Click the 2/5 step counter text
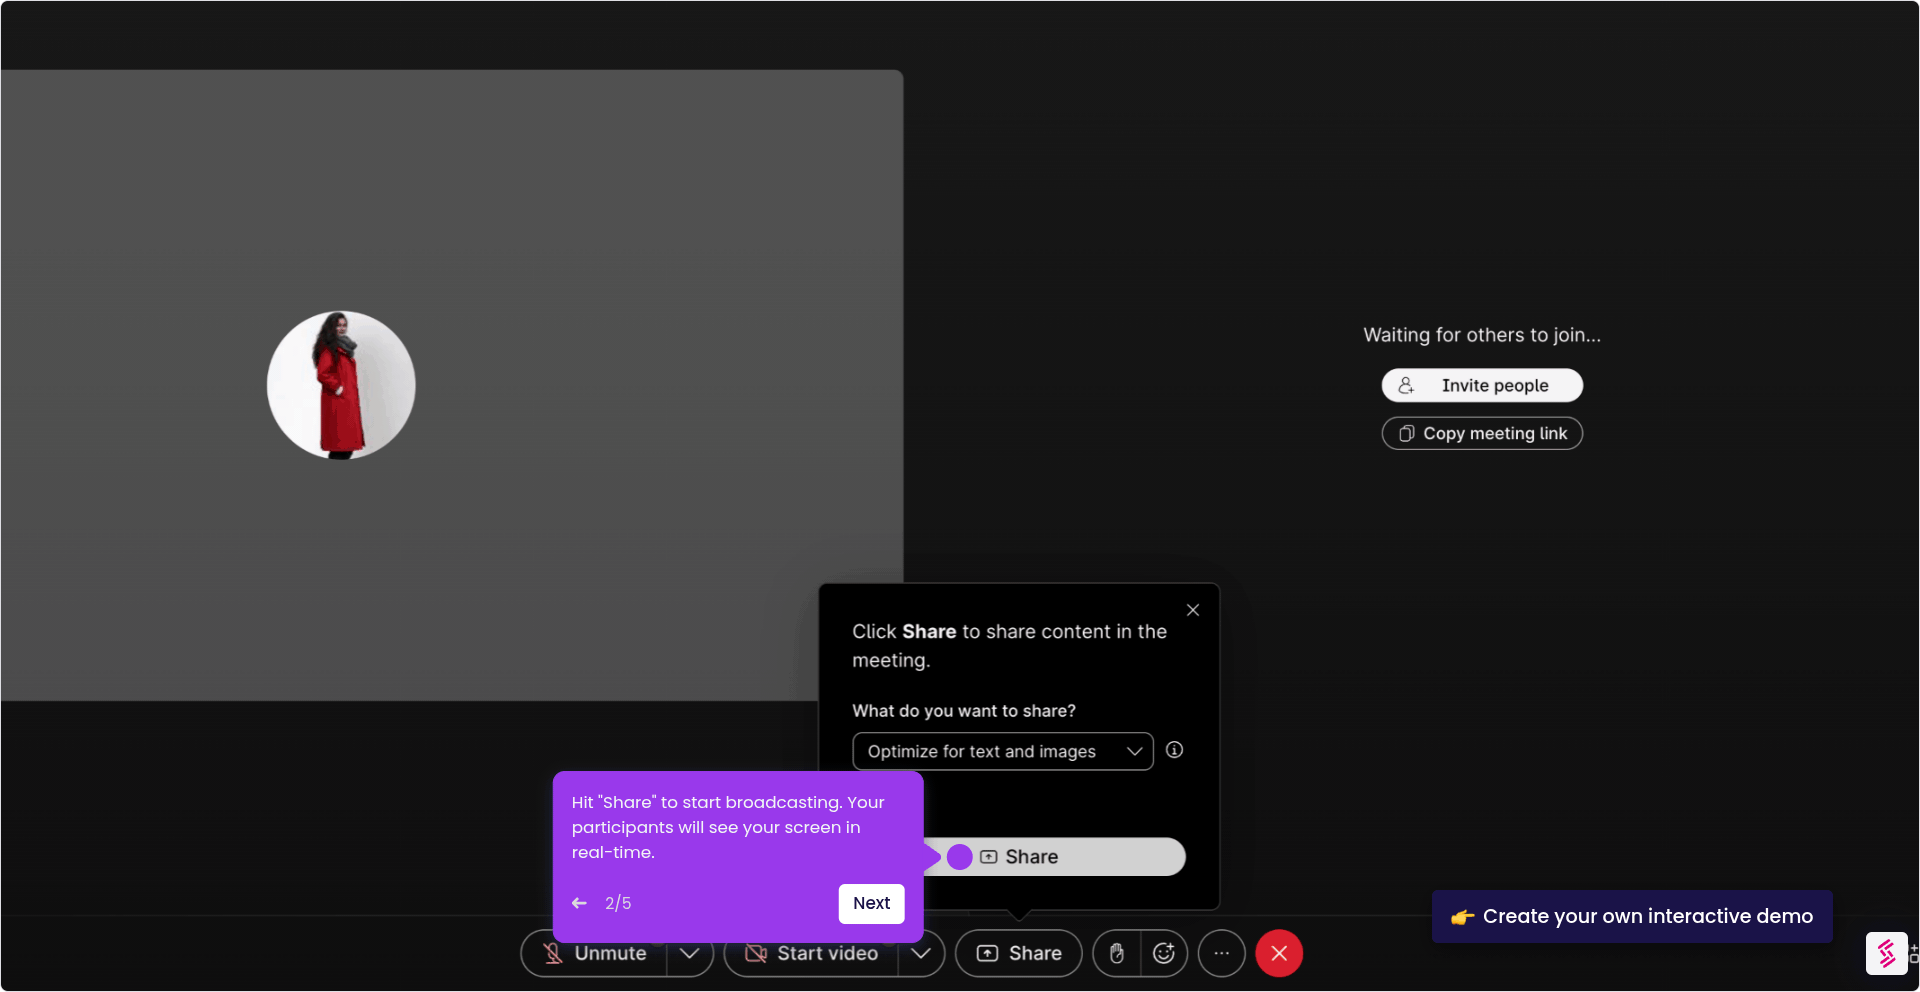Image resolution: width=1920 pixels, height=992 pixels. 618,903
